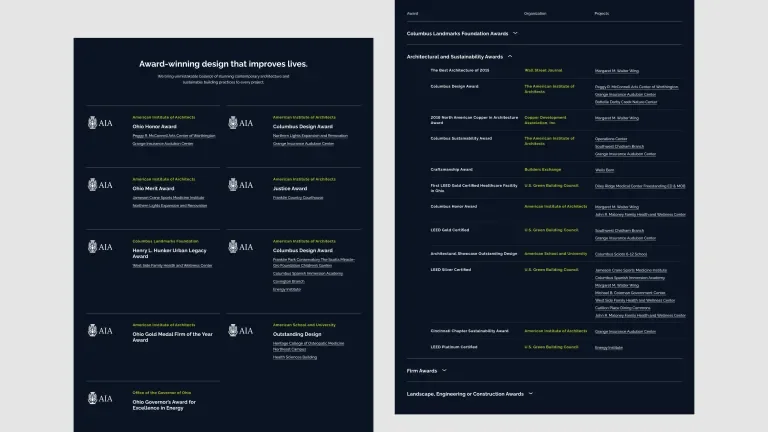Collapse Architectural and Sustainability Awards chevron
Screen dimensions: 768x432
[x=510, y=56]
